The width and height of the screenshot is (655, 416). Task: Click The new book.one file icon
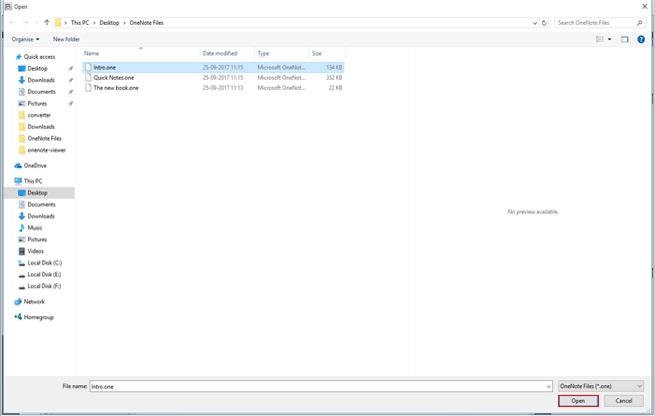pos(88,88)
